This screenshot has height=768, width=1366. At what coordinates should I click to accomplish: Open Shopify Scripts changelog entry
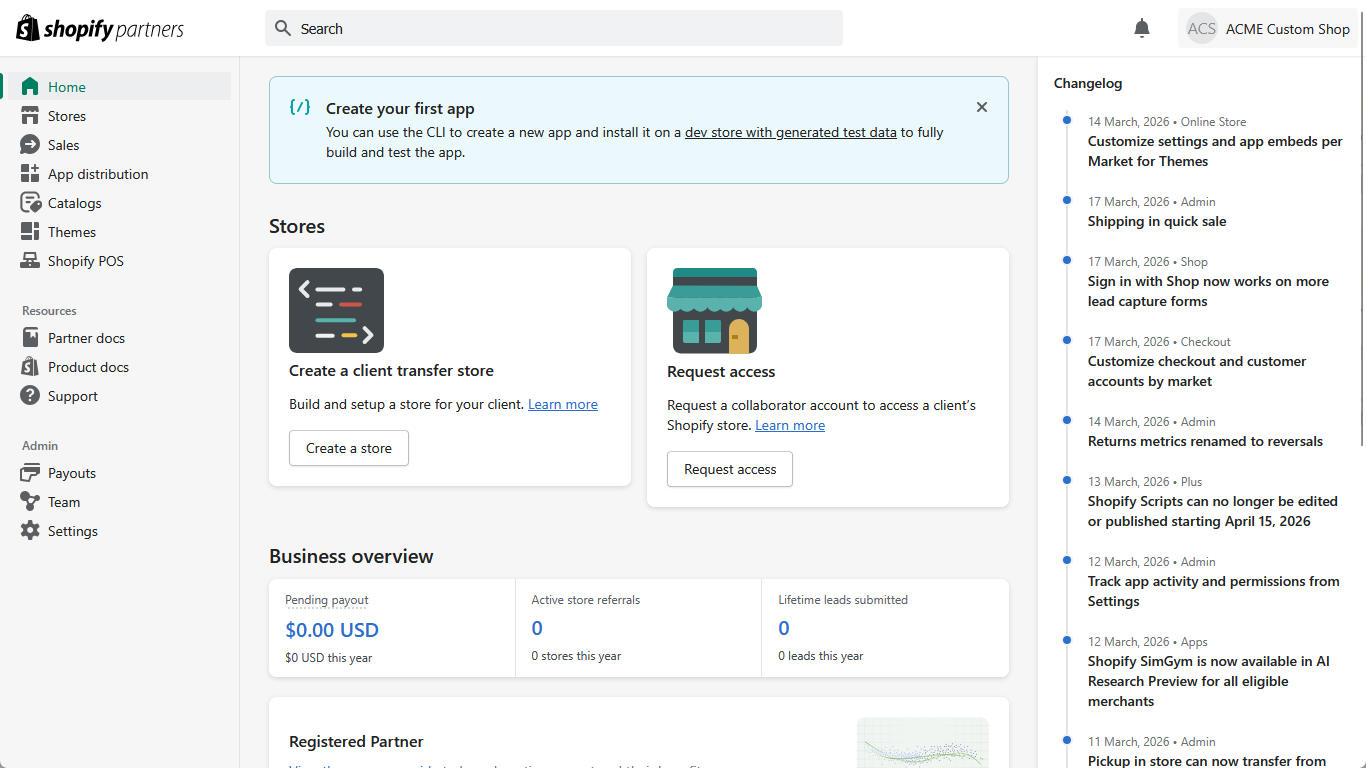click(1213, 511)
